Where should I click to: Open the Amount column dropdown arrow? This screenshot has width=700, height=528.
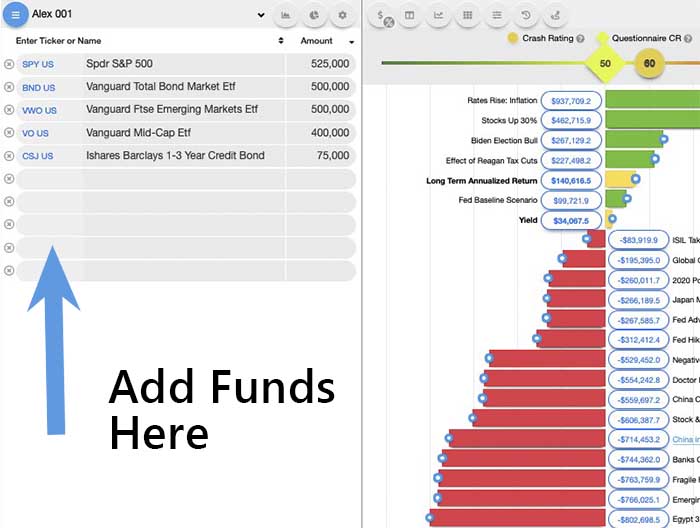point(351,42)
